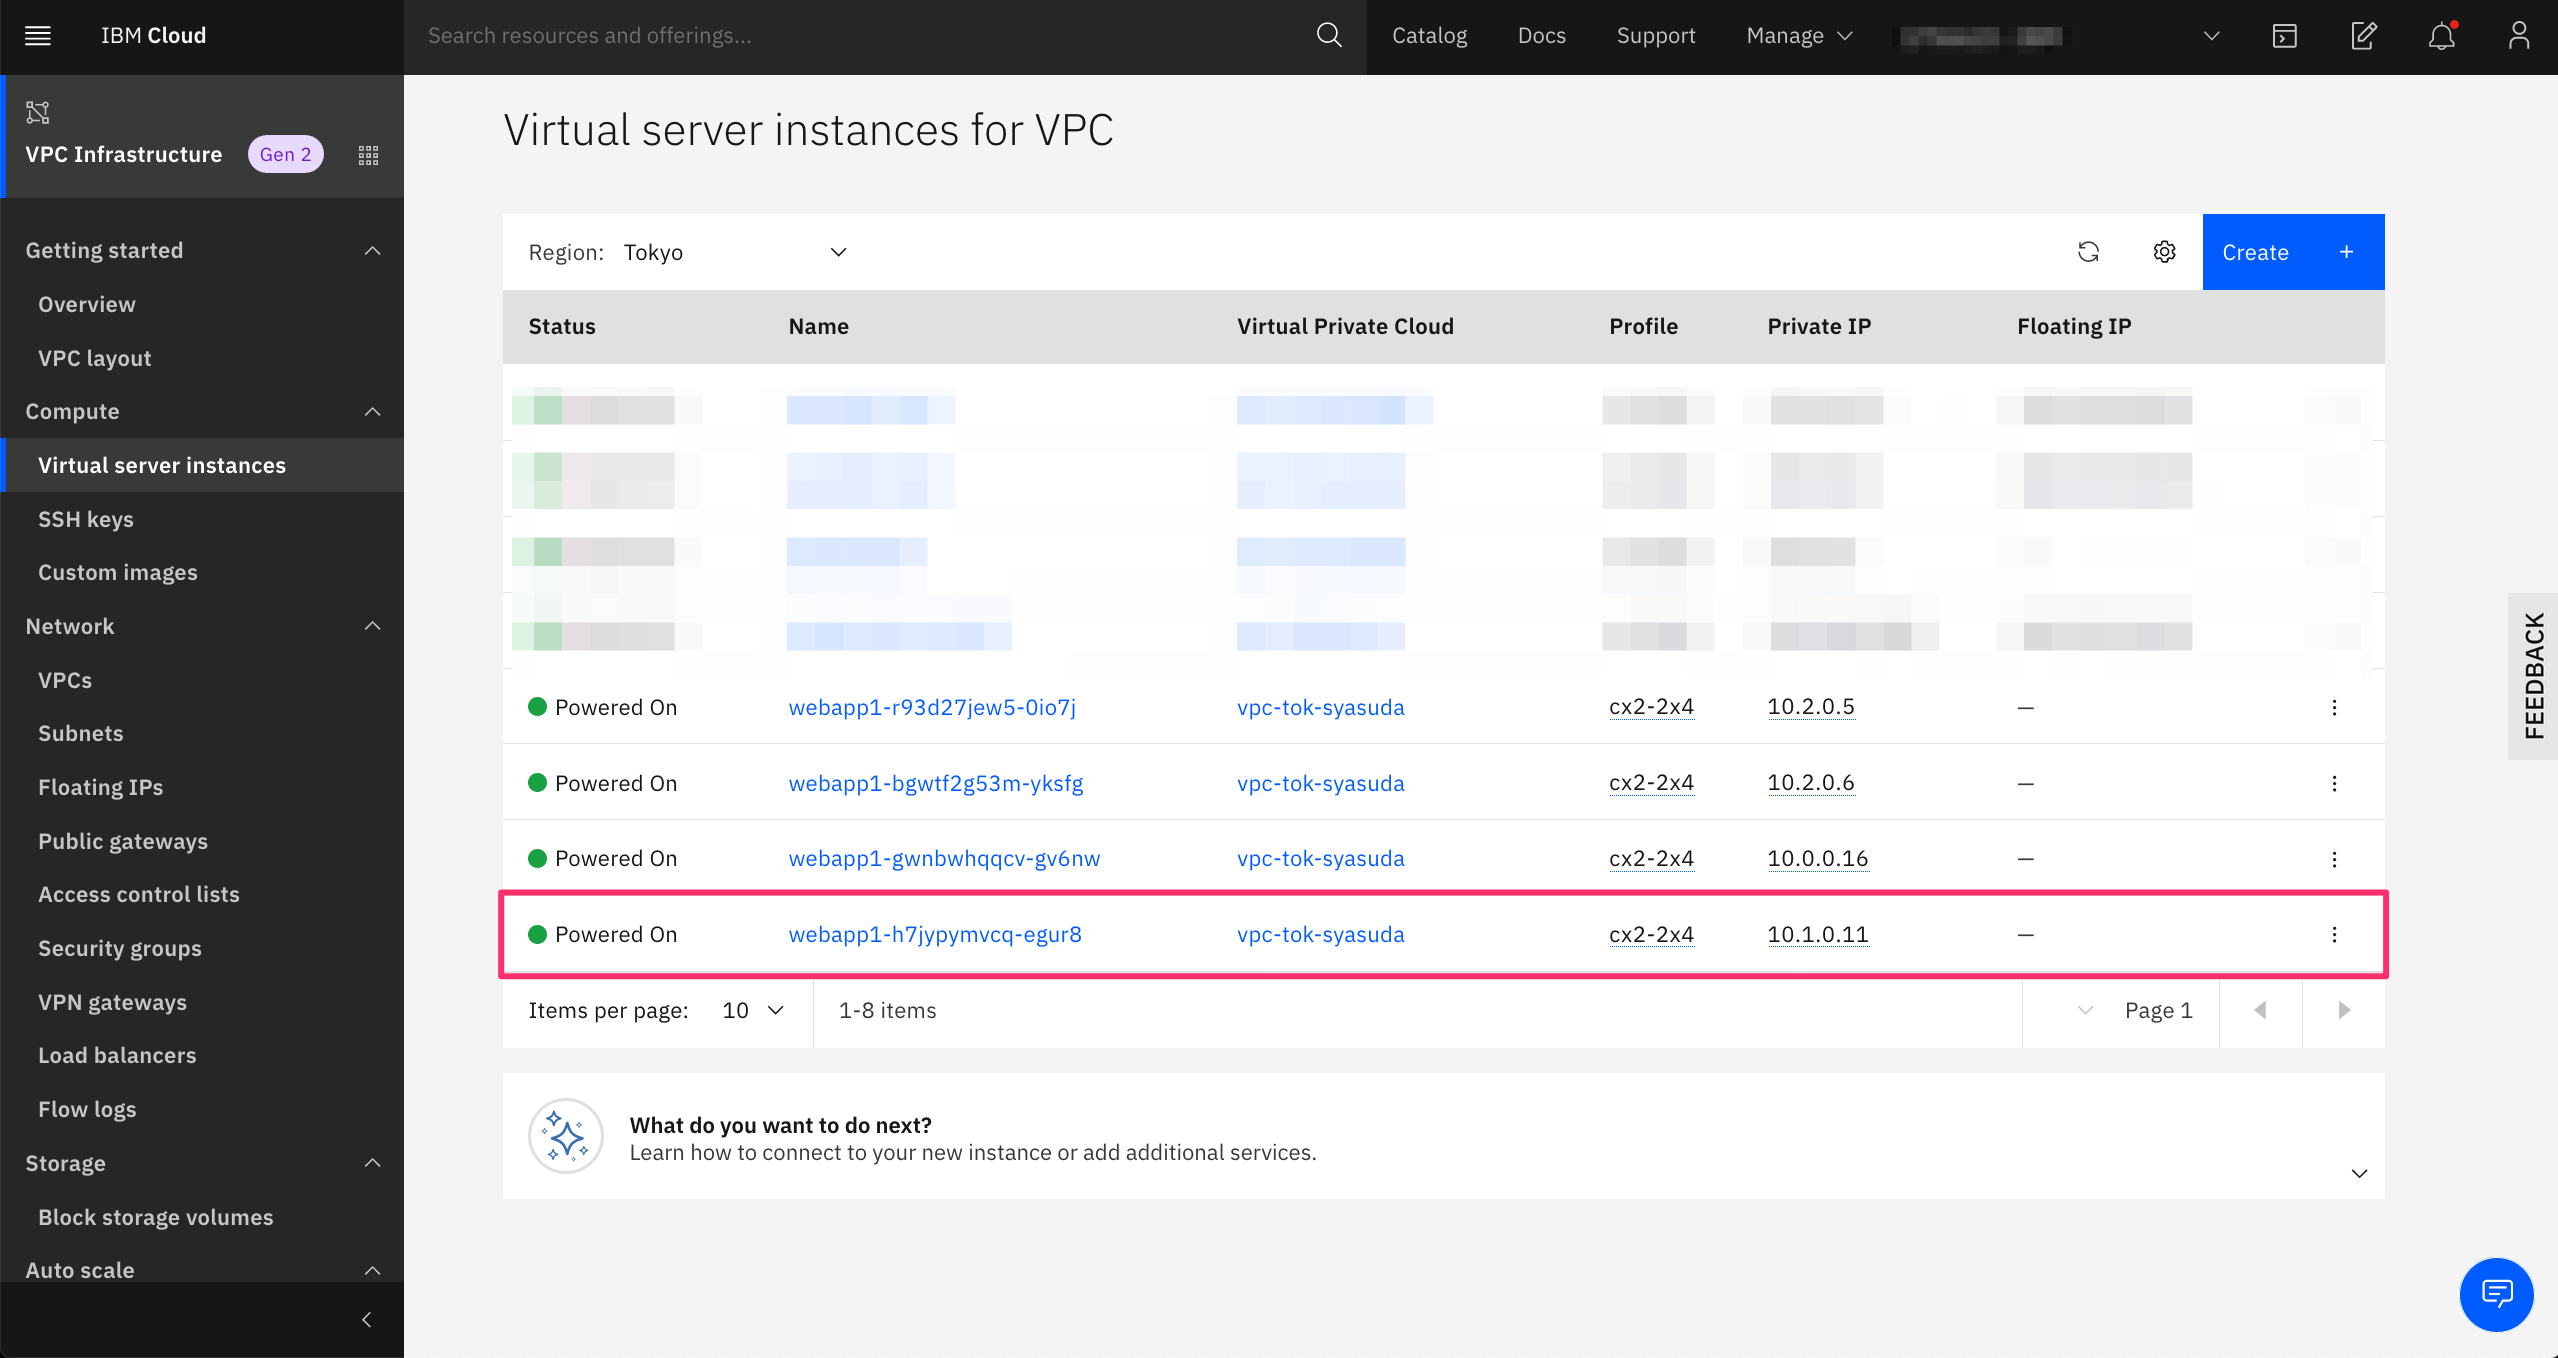Open the VPC Infrastructure switcher grid icon
Screen dimensions: 2558x1358
point(368,155)
